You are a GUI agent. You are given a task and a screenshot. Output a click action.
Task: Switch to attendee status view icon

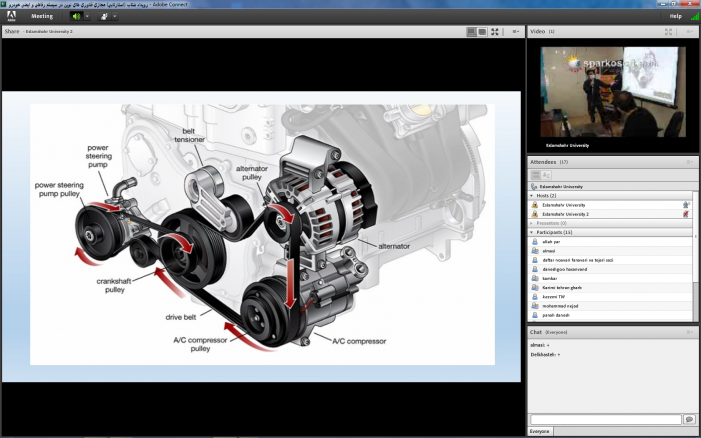point(548,175)
